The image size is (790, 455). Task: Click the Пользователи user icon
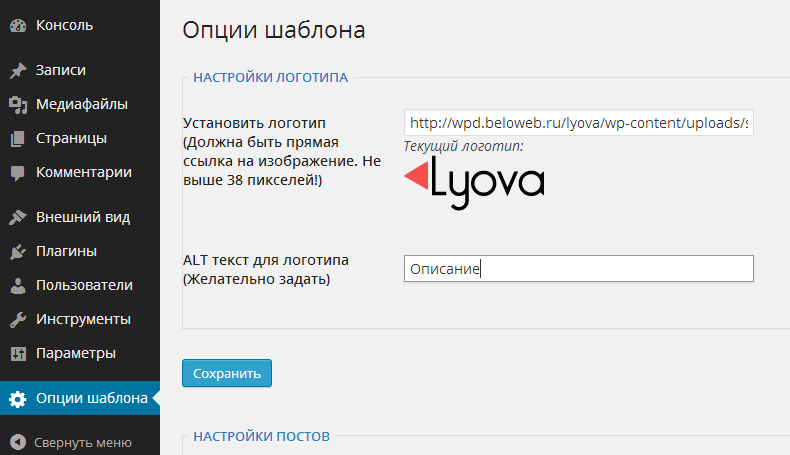[x=17, y=286]
